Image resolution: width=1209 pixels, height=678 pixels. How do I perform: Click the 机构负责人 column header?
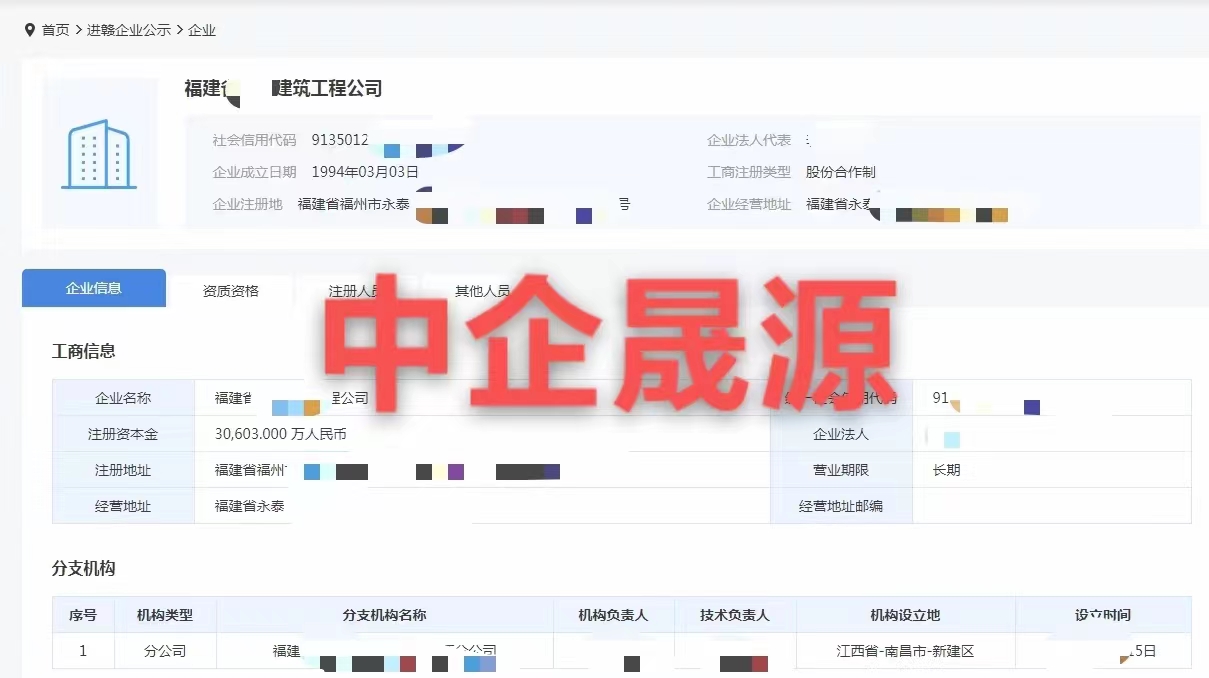(613, 615)
